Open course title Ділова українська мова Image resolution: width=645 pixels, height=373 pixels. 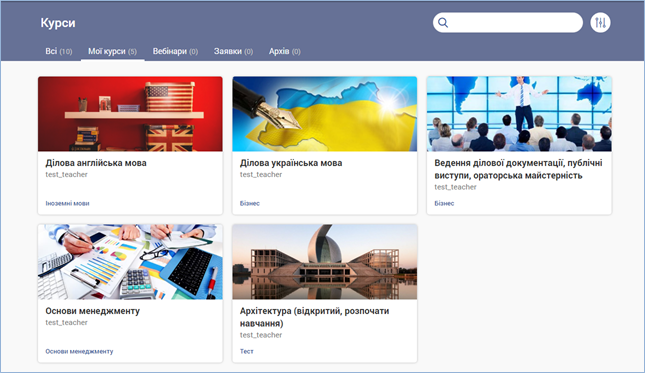291,163
